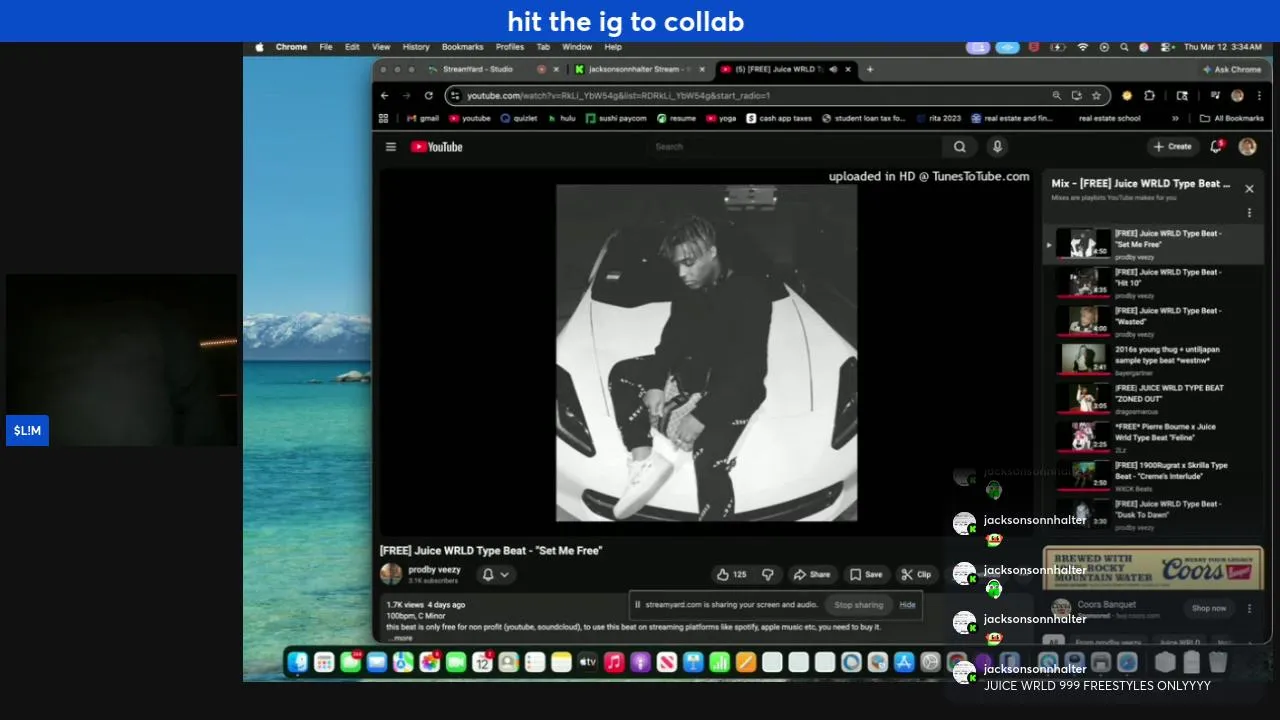The width and height of the screenshot is (1280, 720).
Task: Open the Bookmarks menu
Action: (x=462, y=47)
